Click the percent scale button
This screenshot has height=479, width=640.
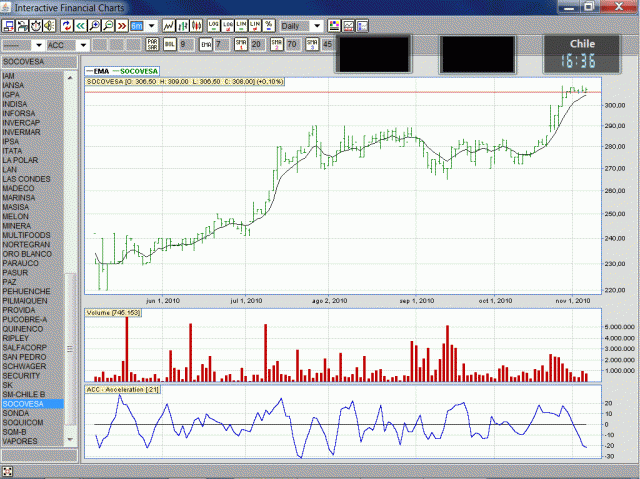pos(269,25)
